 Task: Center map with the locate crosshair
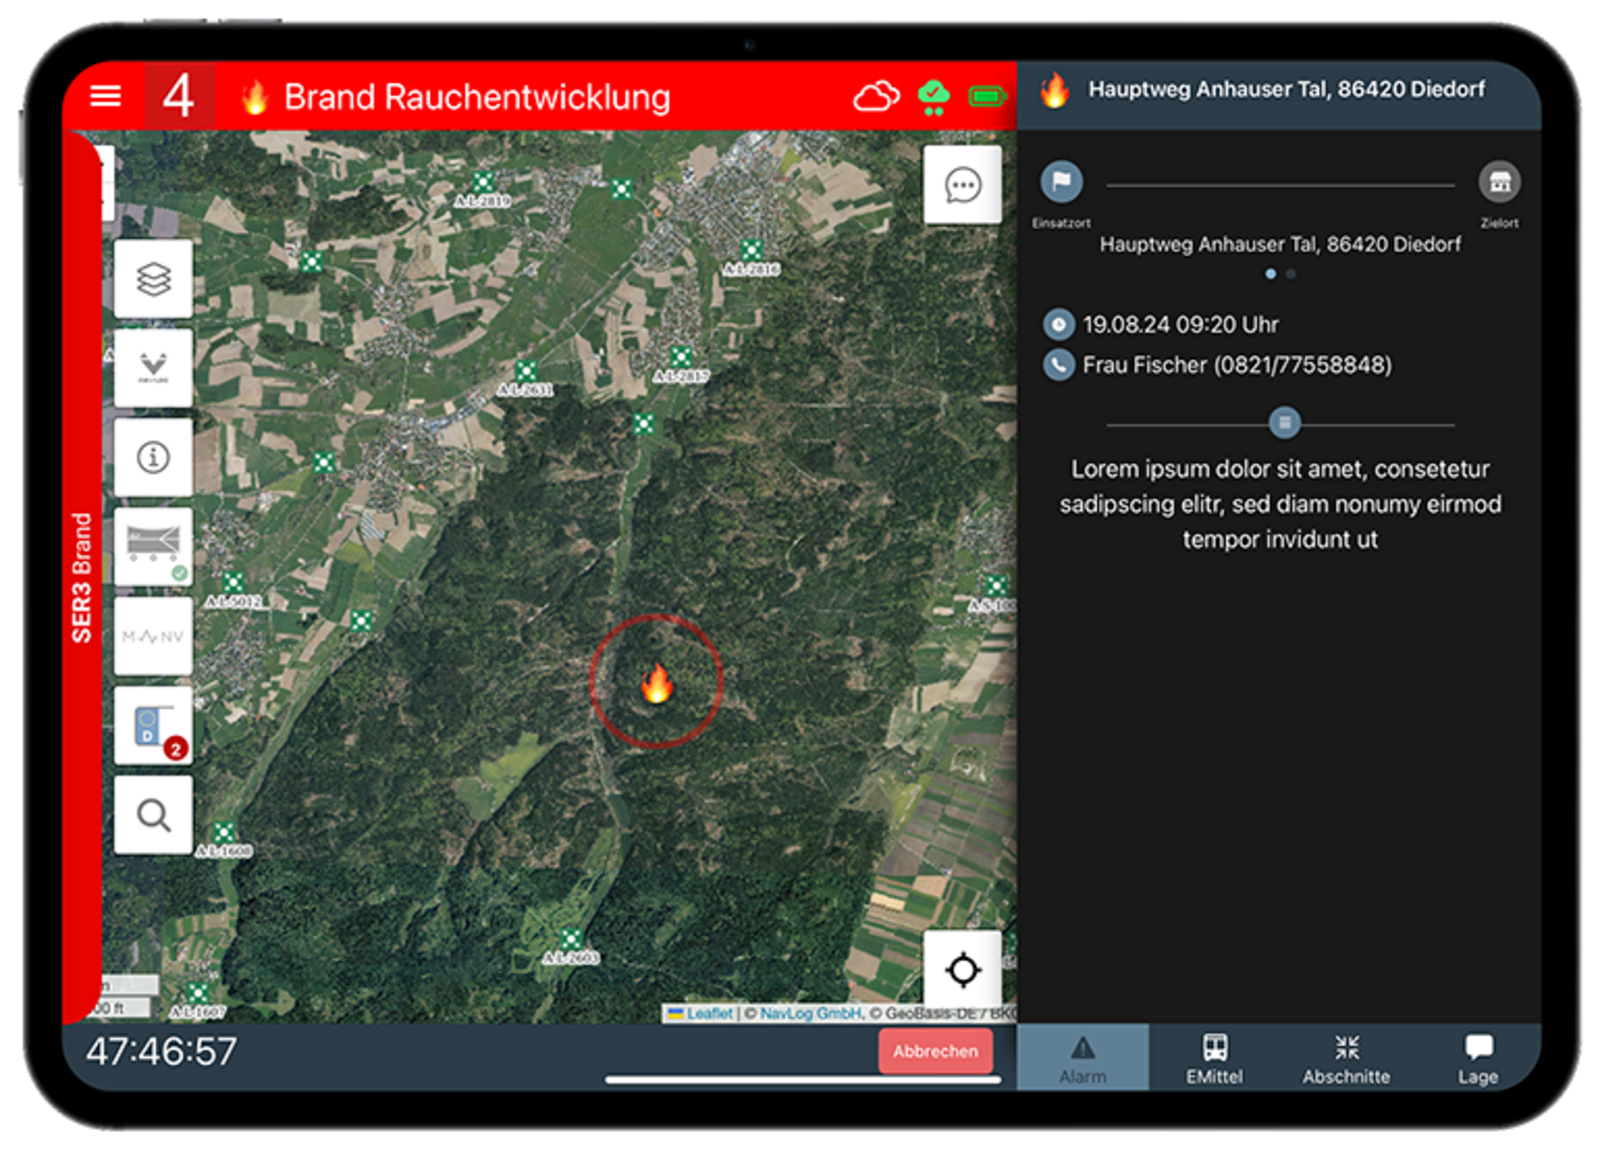coord(962,969)
